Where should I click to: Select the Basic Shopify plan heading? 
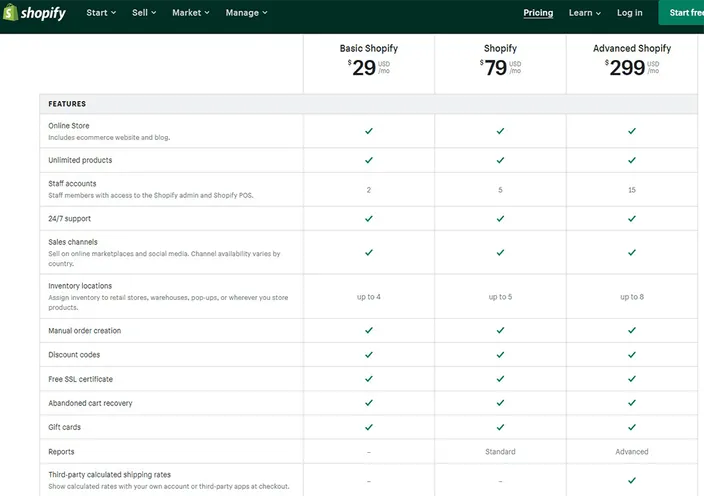(x=369, y=48)
